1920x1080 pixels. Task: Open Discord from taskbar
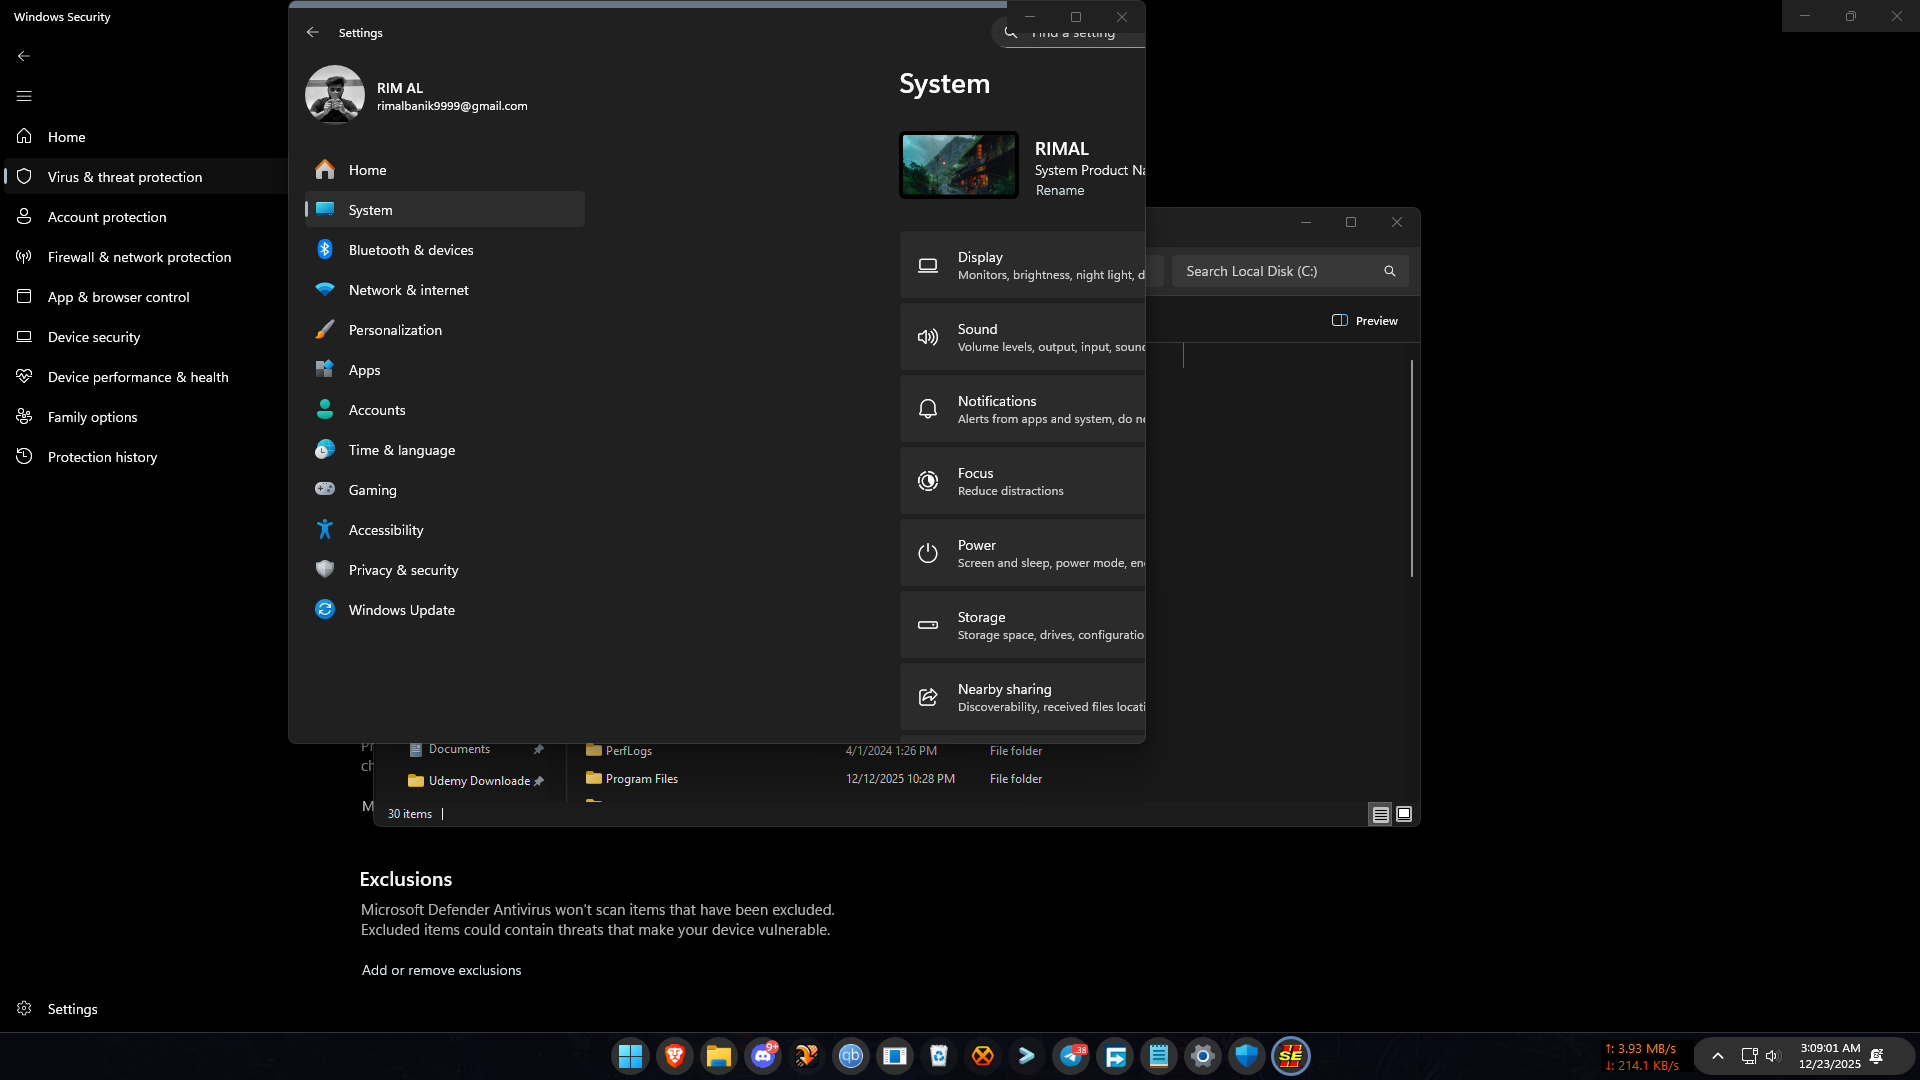coord(763,1056)
